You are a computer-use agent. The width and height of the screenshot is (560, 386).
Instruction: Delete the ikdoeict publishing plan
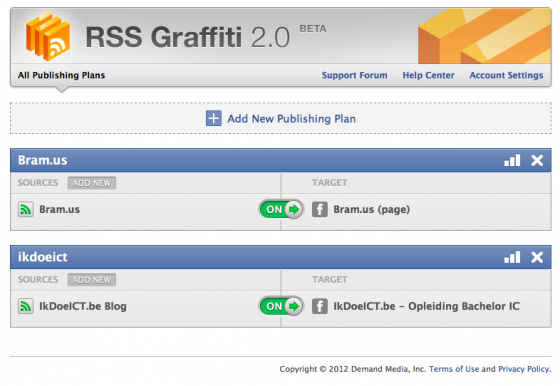tap(537, 257)
